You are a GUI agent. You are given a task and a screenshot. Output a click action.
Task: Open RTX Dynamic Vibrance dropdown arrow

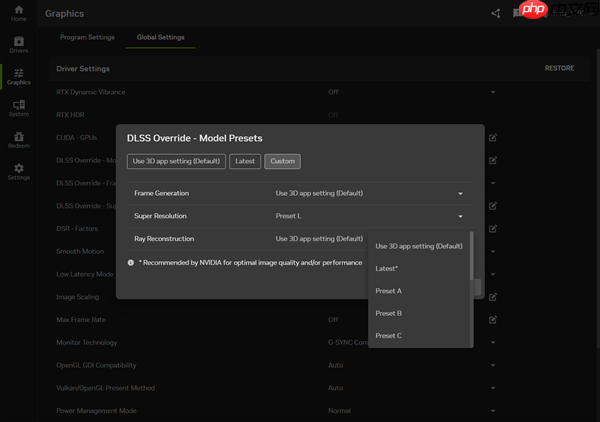coord(492,92)
